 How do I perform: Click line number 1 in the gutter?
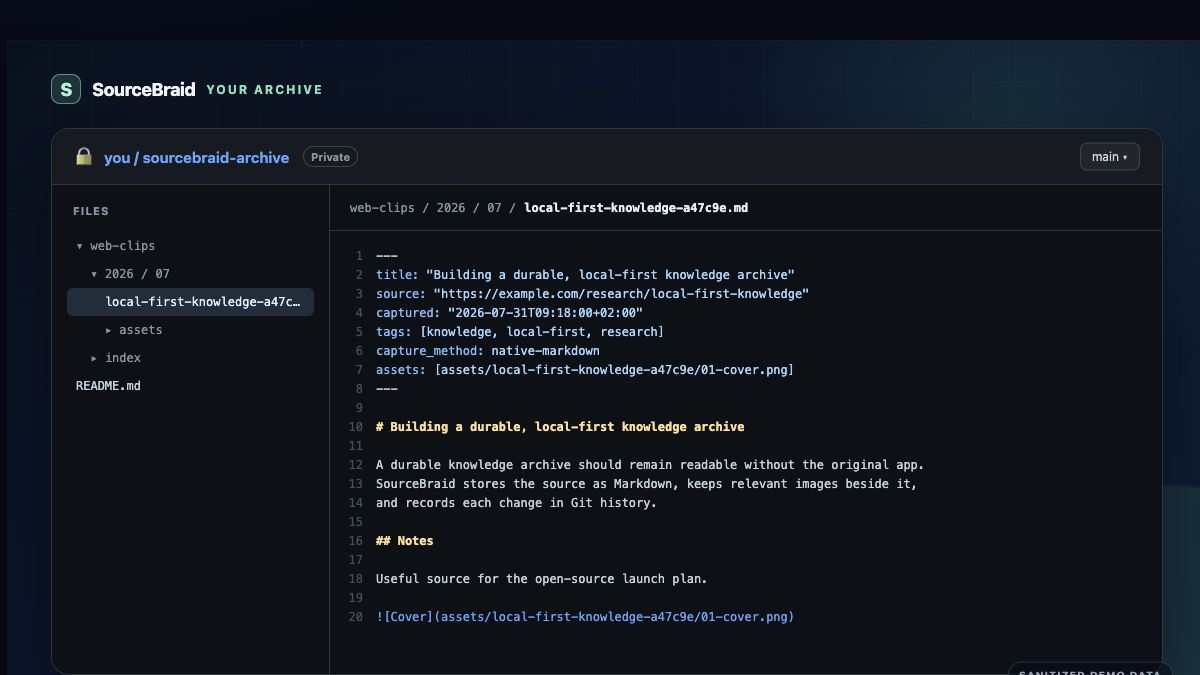[x=359, y=256]
